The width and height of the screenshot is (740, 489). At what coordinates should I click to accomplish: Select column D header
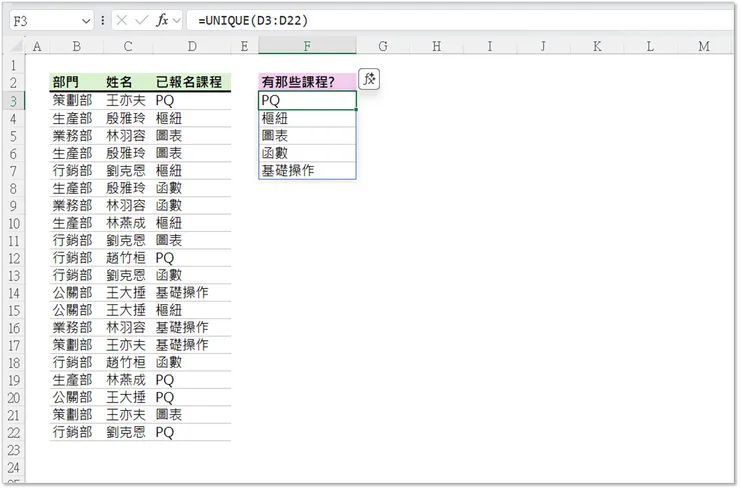pos(192,46)
